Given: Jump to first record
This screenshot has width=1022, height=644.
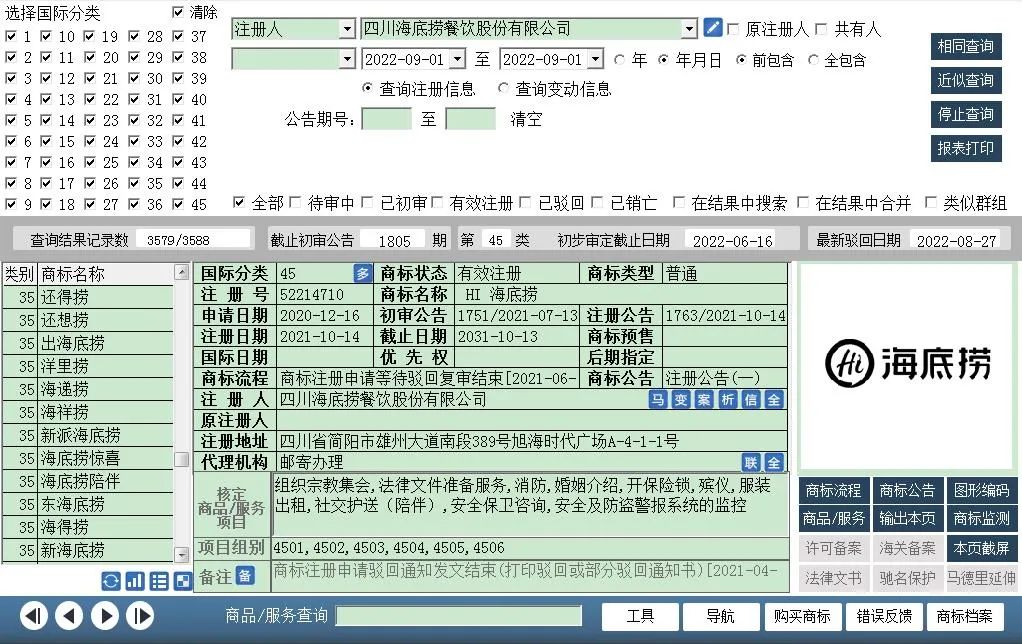Looking at the screenshot, I should (x=34, y=616).
